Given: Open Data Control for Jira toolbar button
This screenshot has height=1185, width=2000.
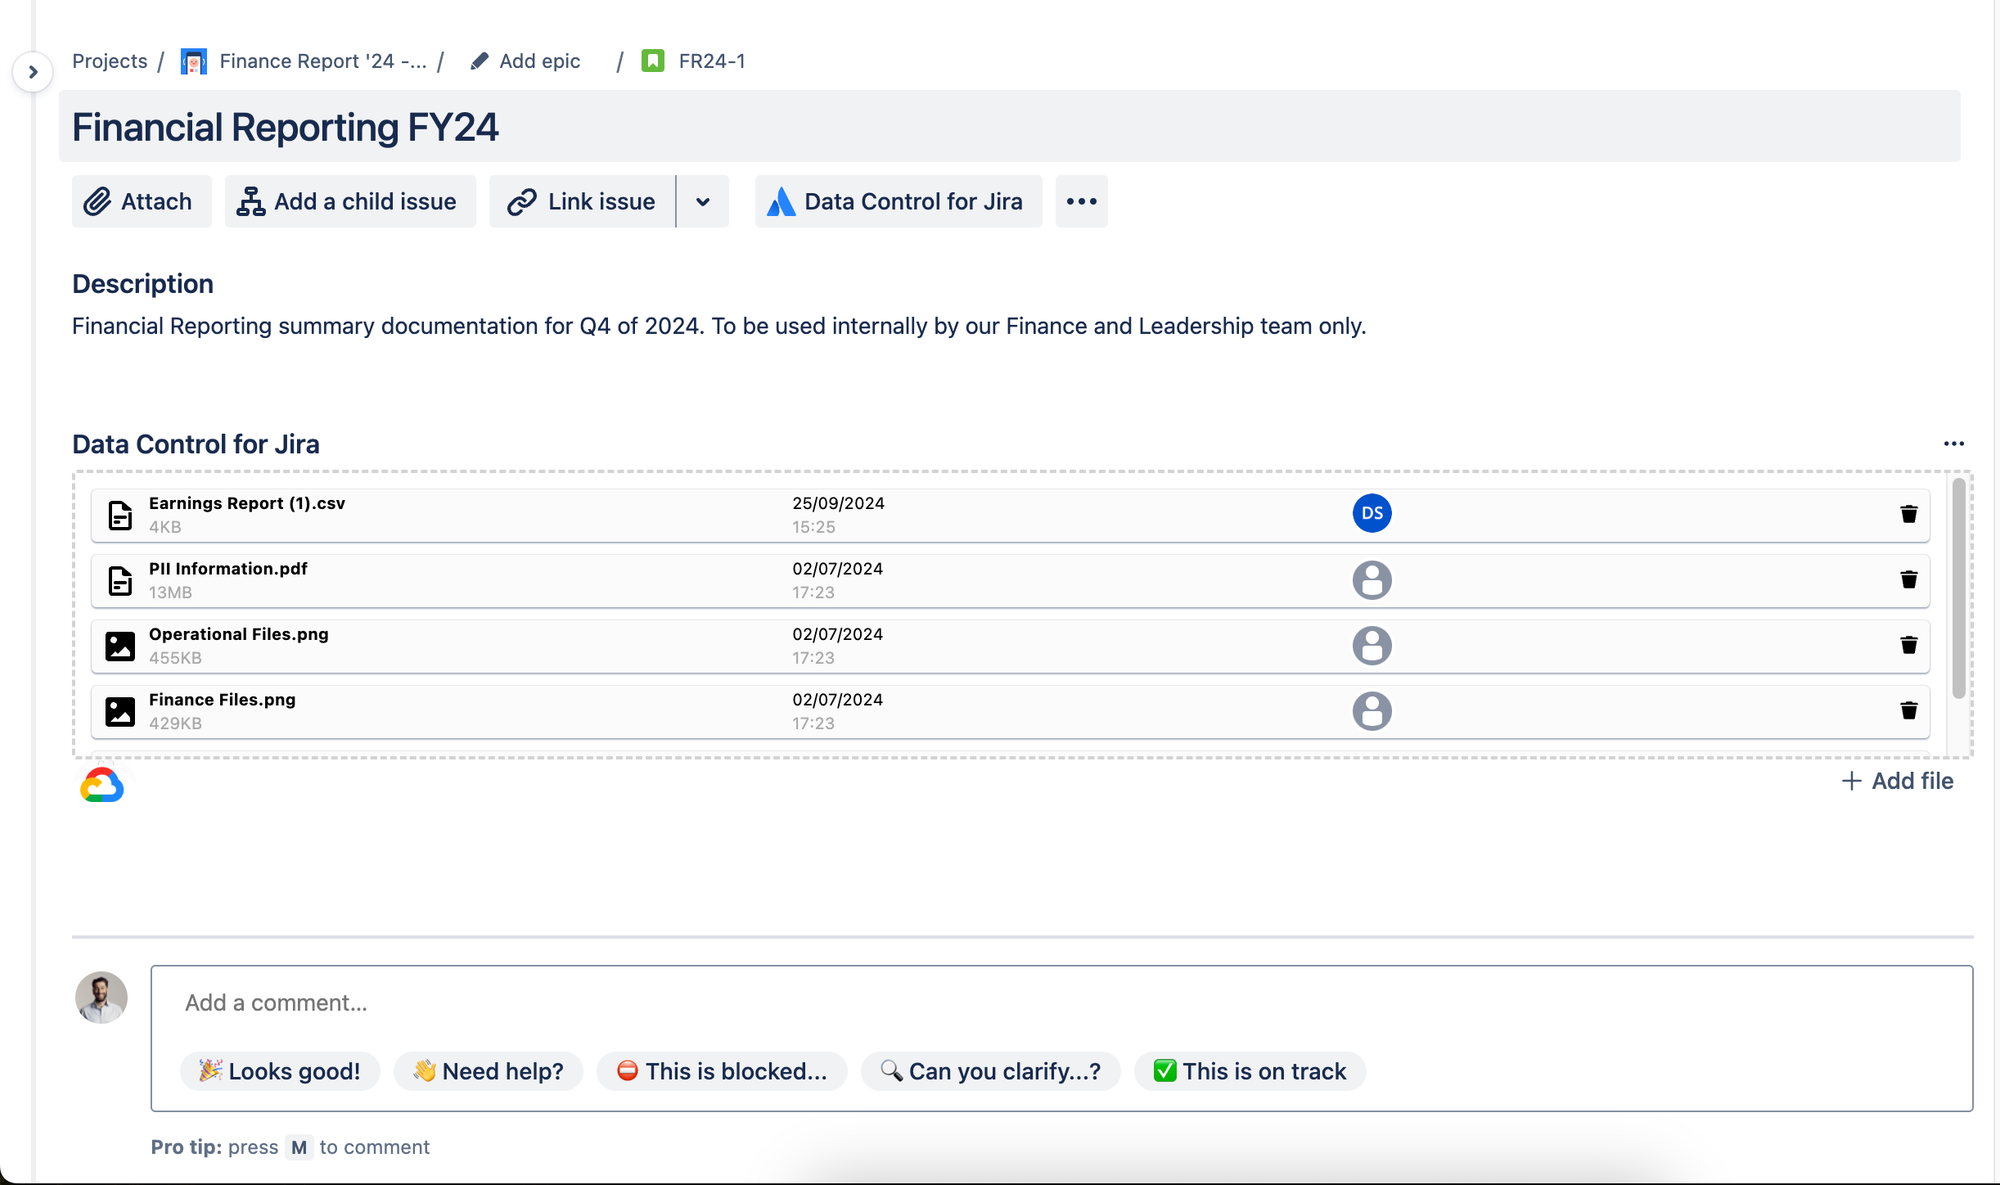Looking at the screenshot, I should pyautogui.click(x=897, y=202).
